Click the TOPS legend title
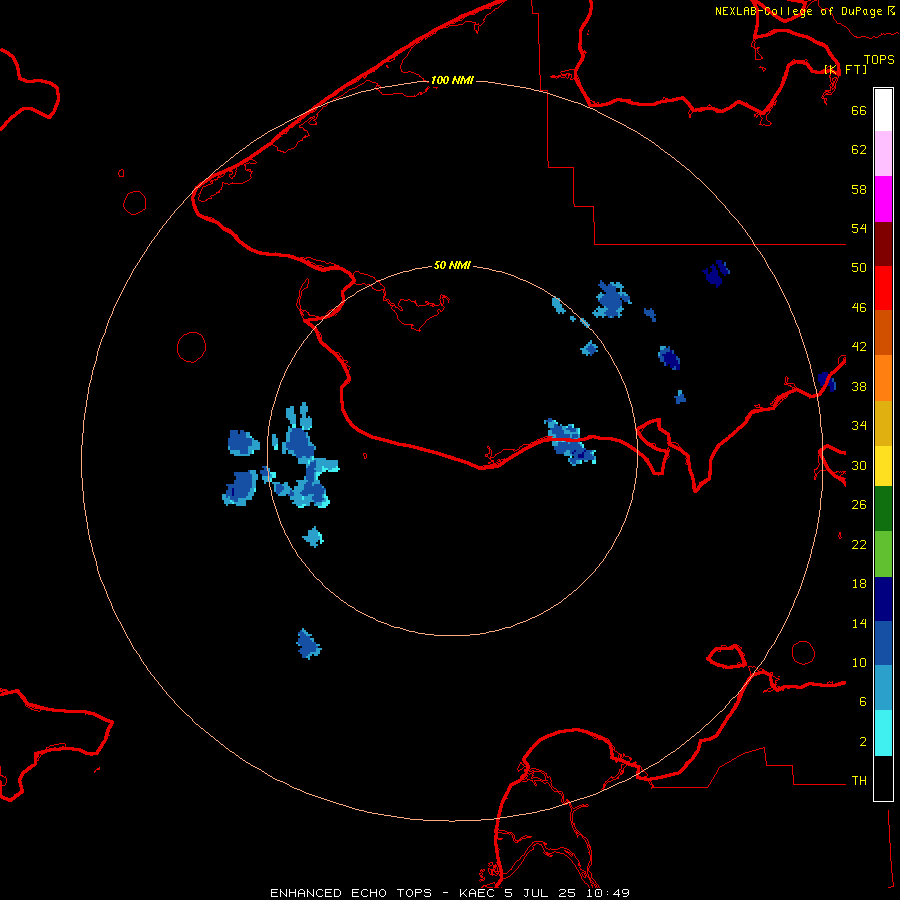This screenshot has width=900, height=900. coord(879,59)
